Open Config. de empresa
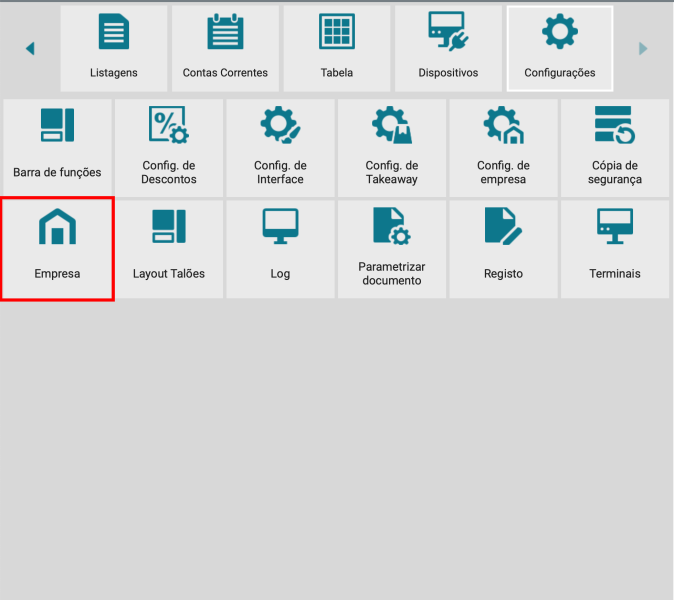Viewport: 674px width, 600px height. (x=503, y=148)
